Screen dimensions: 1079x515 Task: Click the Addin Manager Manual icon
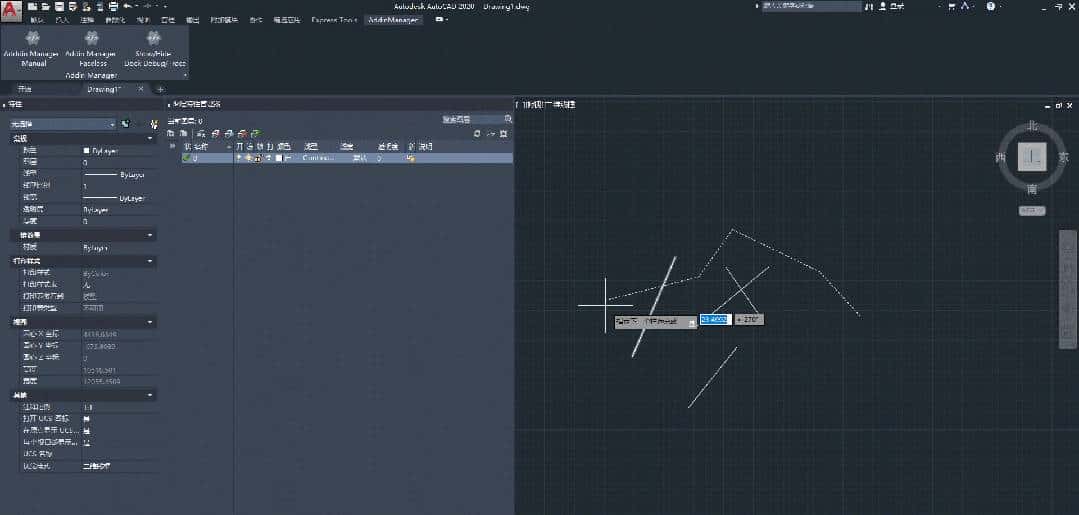point(34,39)
